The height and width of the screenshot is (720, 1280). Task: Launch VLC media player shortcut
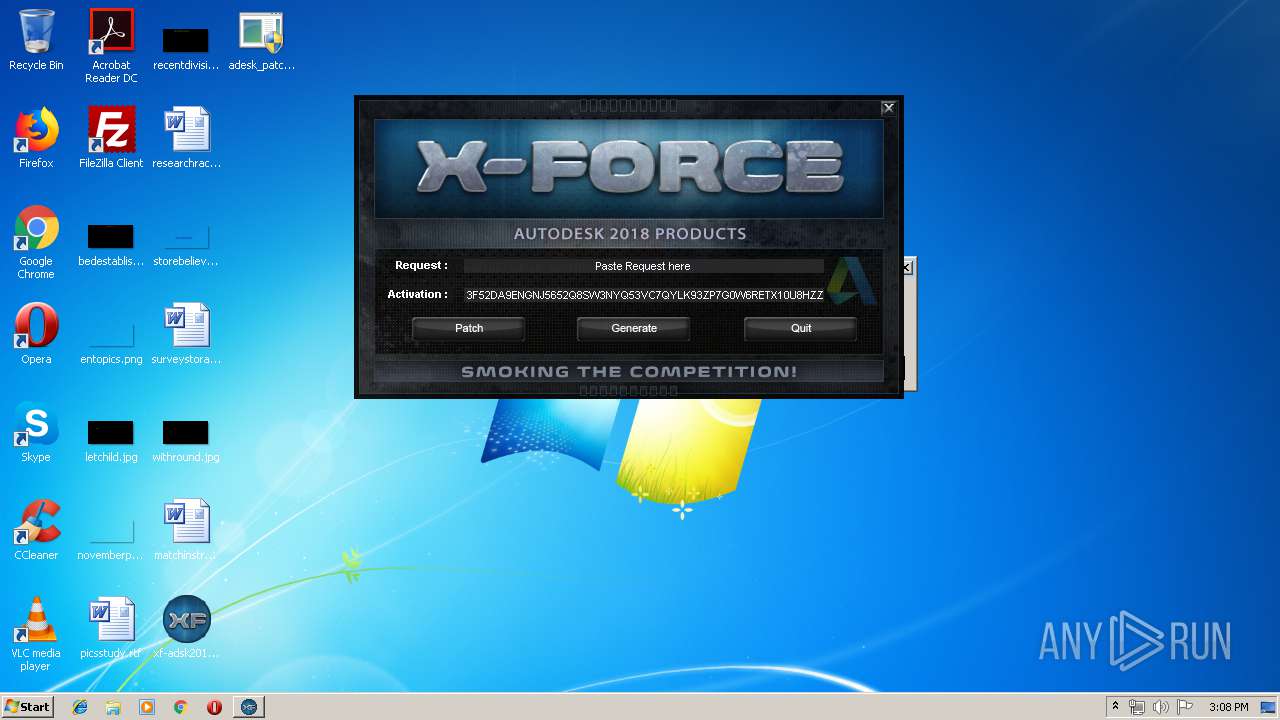coord(36,634)
